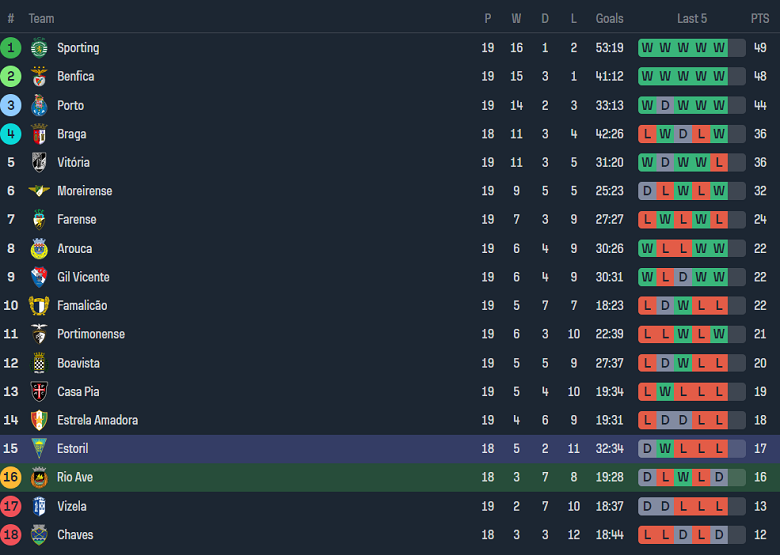Click Braga's first Last 5 loss badge

point(647,134)
